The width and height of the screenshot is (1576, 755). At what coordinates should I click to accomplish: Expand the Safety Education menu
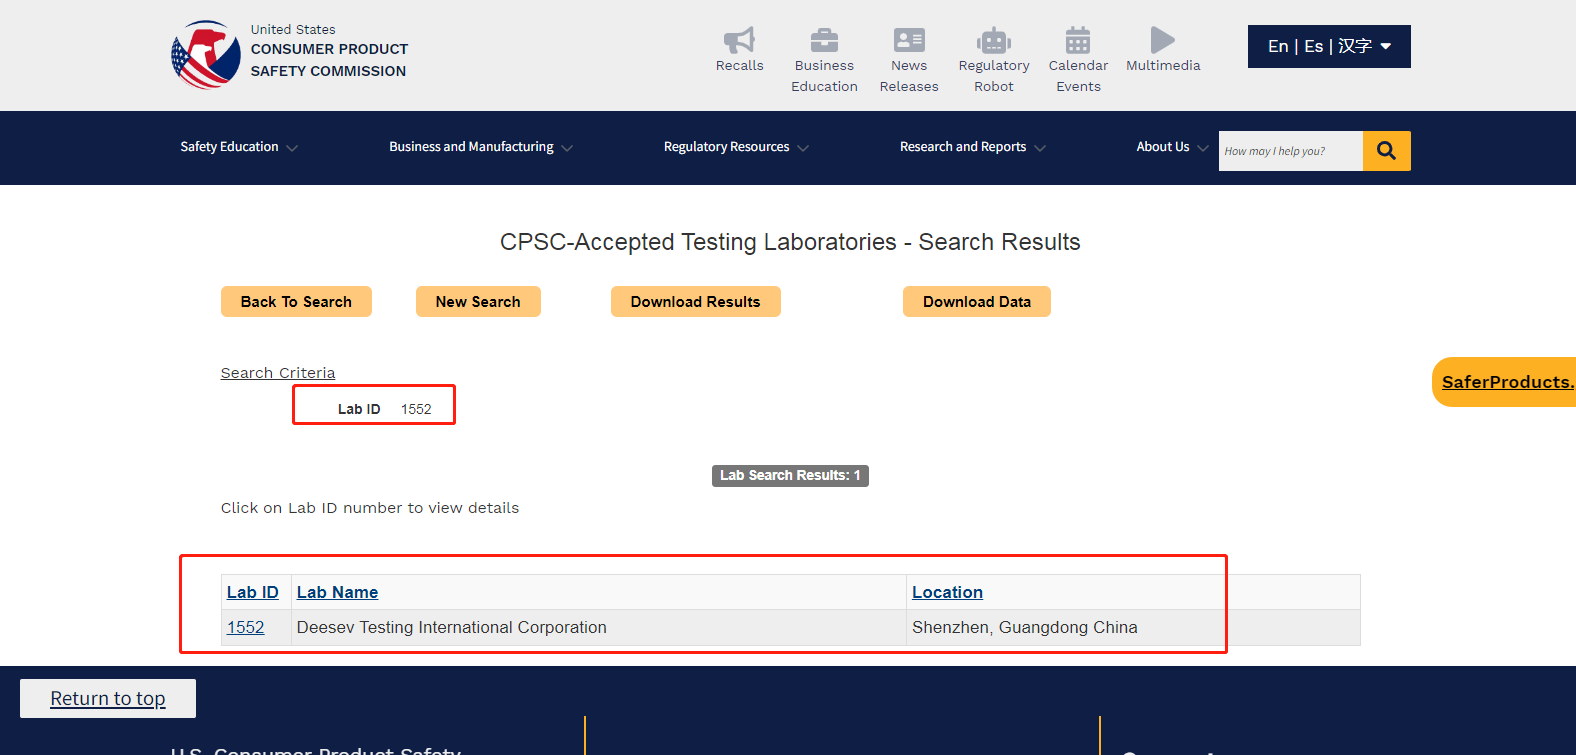pos(239,147)
